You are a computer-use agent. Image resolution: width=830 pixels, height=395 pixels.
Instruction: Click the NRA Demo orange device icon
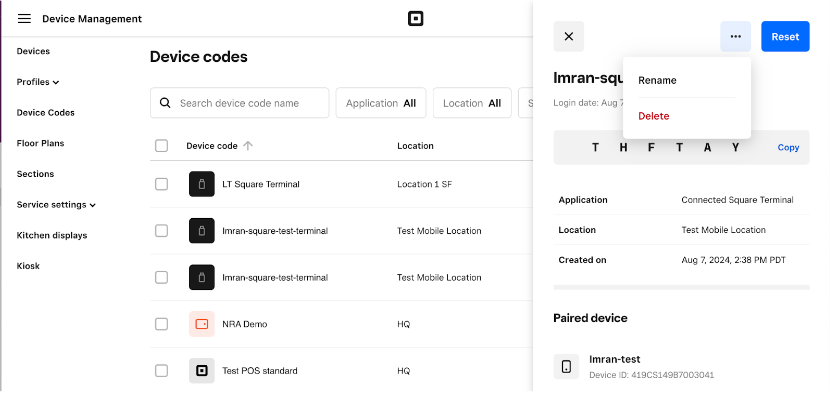point(202,324)
